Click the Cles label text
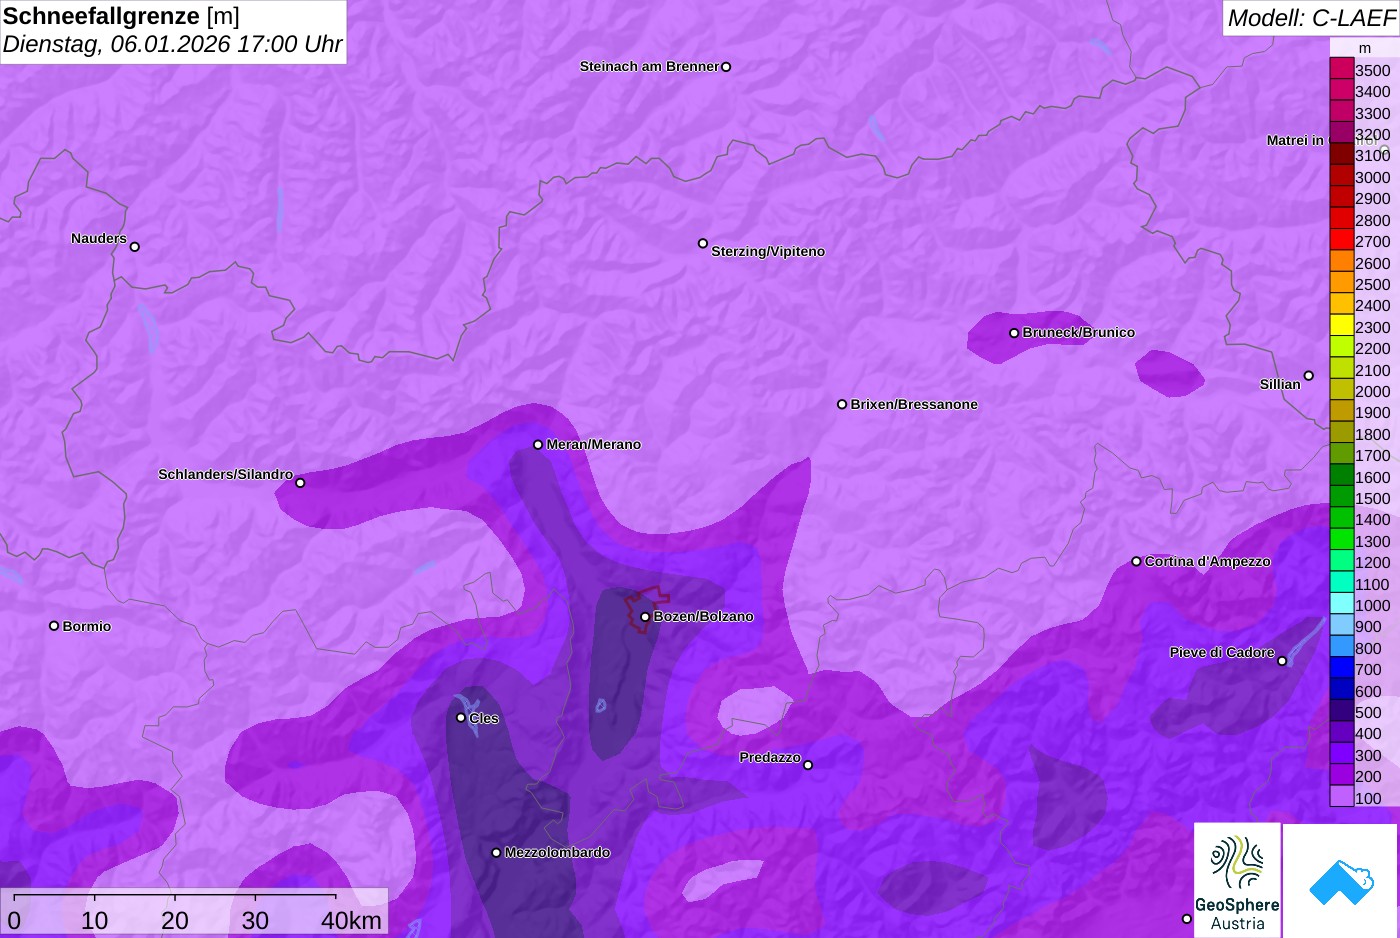Screen dimensions: 1400x938 tap(484, 719)
